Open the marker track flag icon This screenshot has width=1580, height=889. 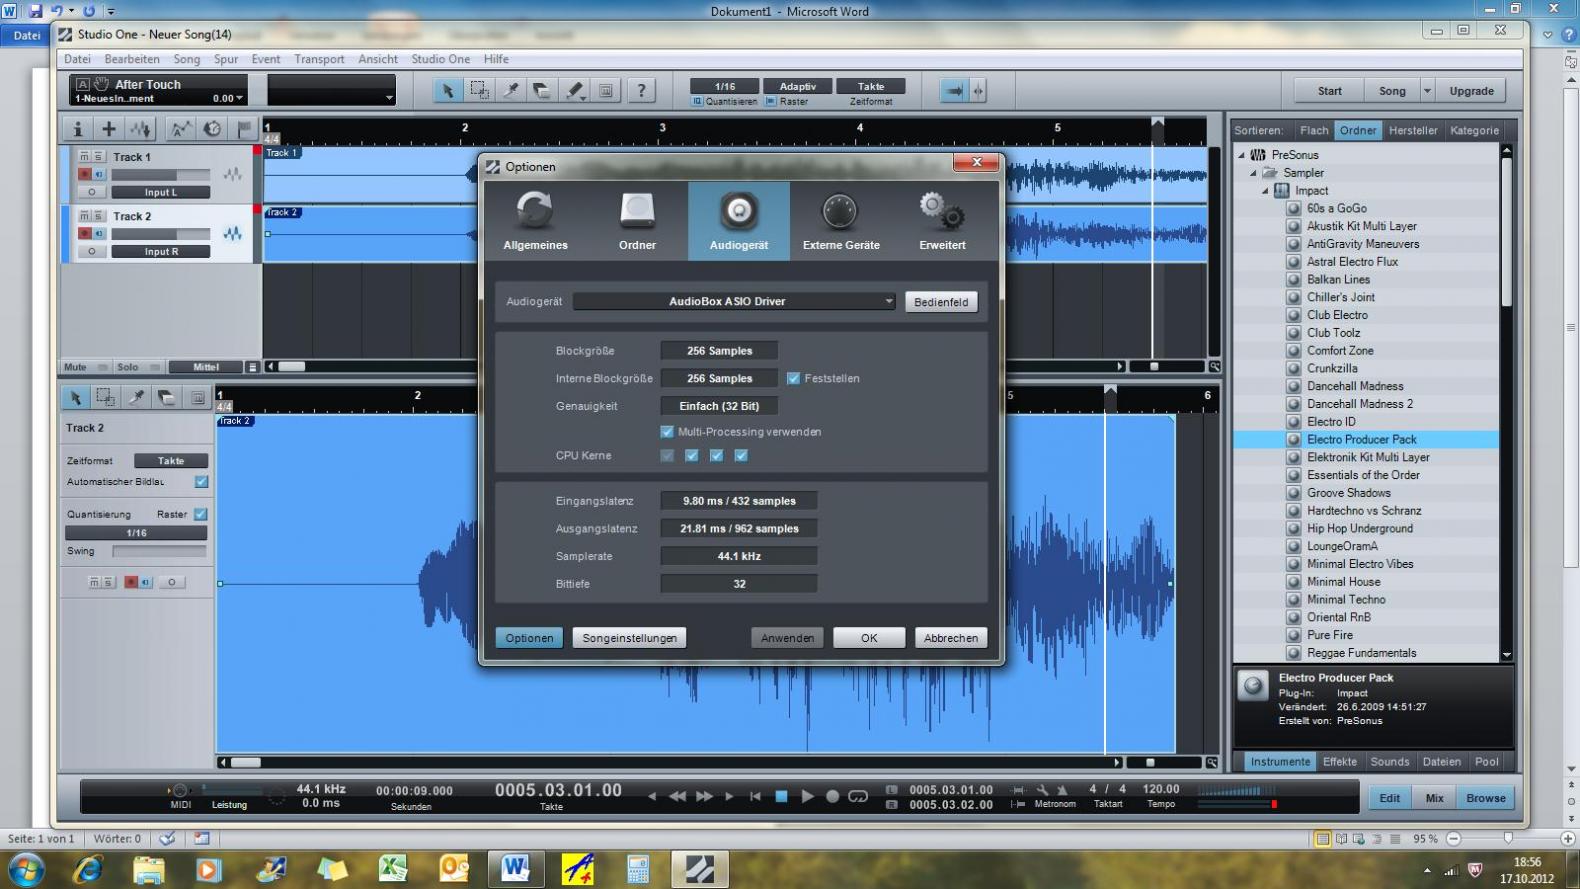pyautogui.click(x=244, y=129)
